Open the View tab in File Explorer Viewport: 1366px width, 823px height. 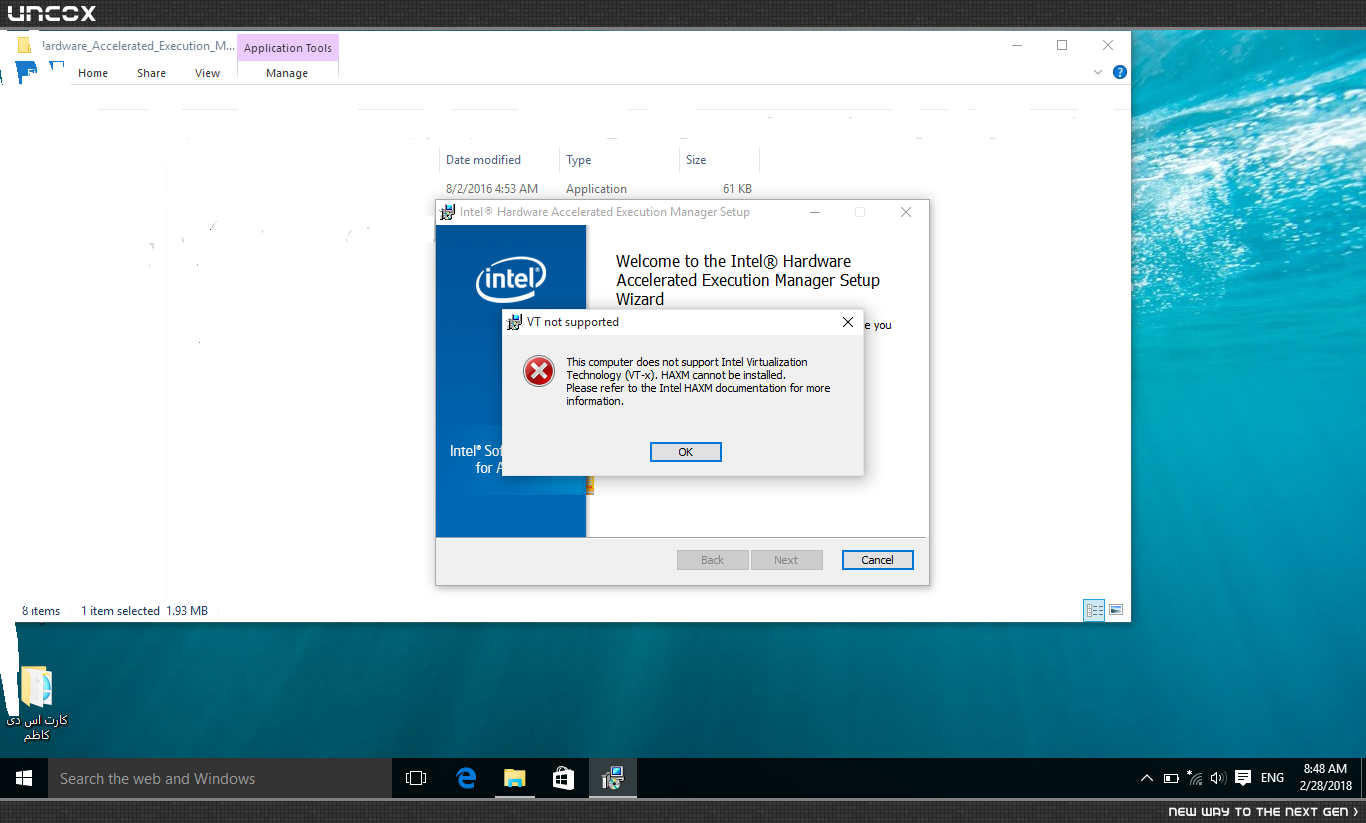click(208, 73)
